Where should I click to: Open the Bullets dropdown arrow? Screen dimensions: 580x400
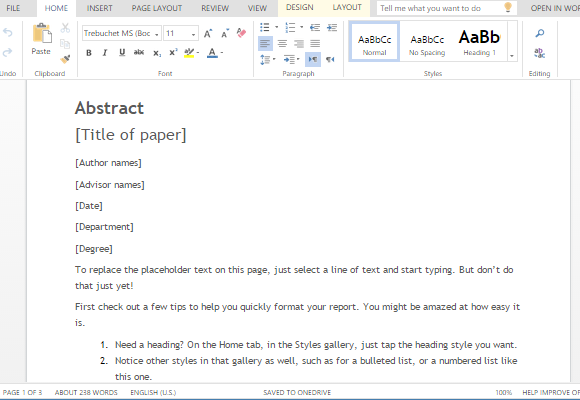pos(276,27)
